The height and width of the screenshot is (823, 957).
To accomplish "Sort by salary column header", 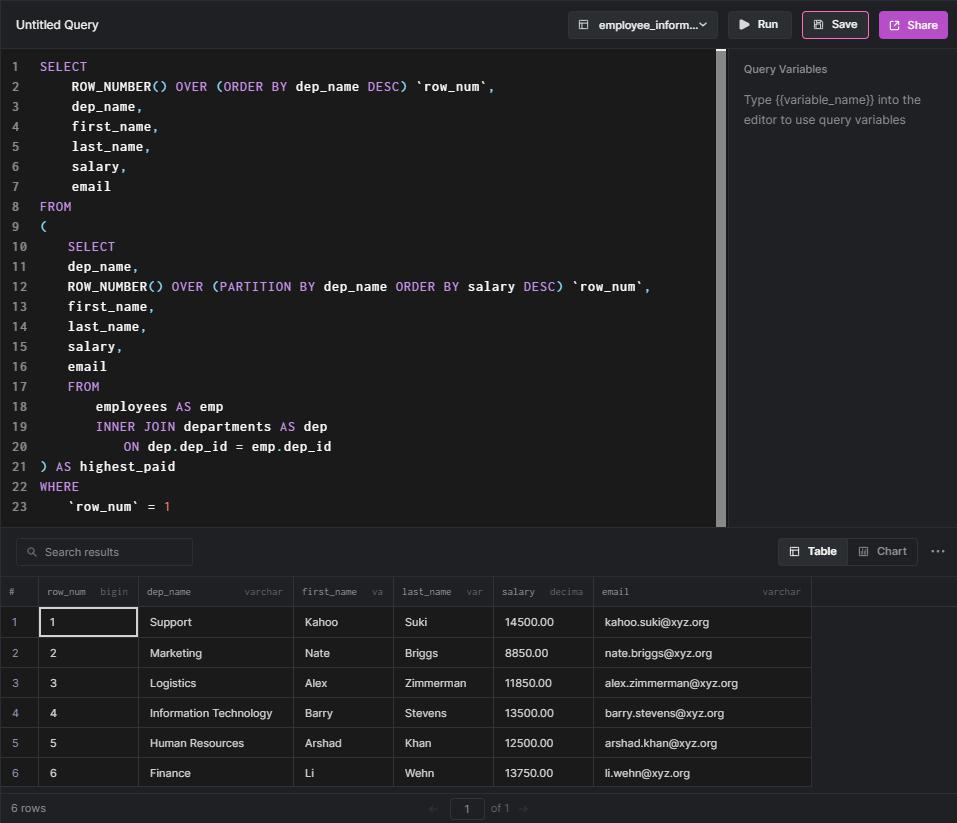I will 543,592.
